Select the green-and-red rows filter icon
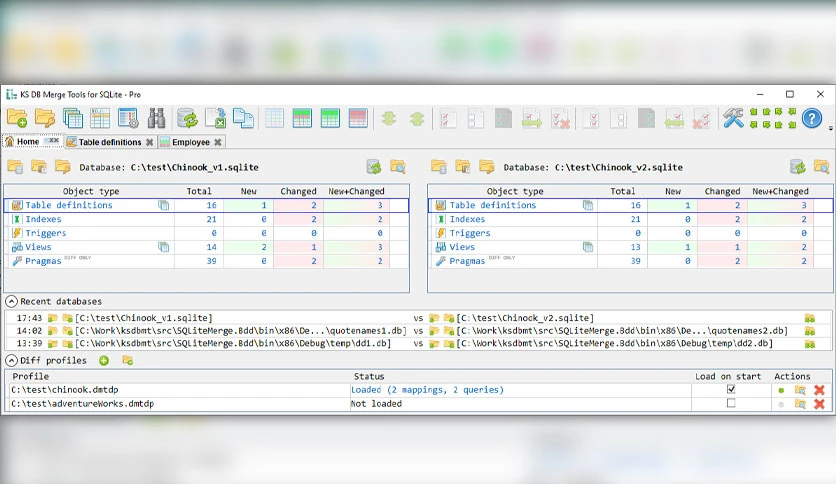Viewport: 836px width, 484px height. tap(302, 118)
